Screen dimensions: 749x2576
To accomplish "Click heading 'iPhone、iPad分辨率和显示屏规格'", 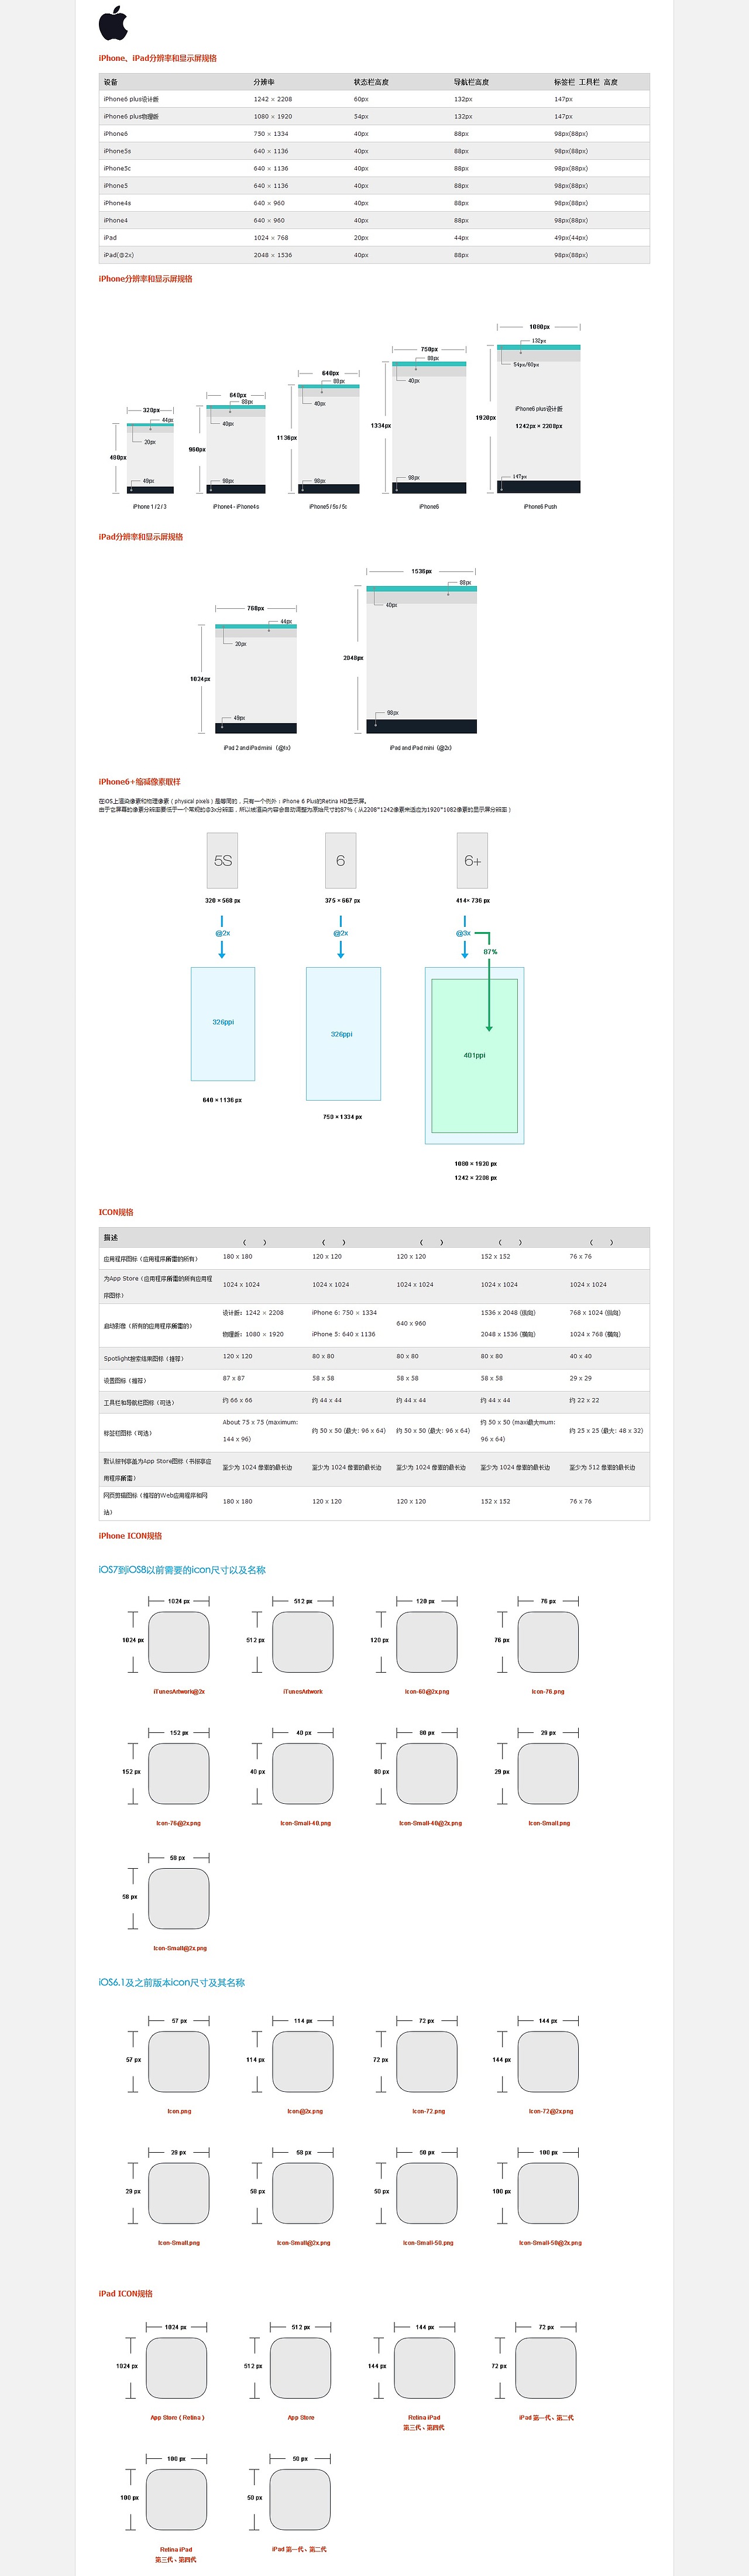I will (x=157, y=58).
